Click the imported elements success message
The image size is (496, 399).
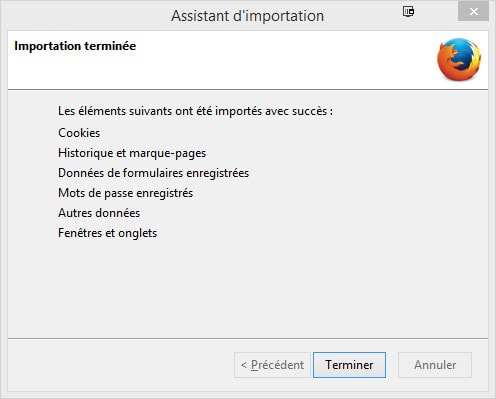(x=195, y=111)
